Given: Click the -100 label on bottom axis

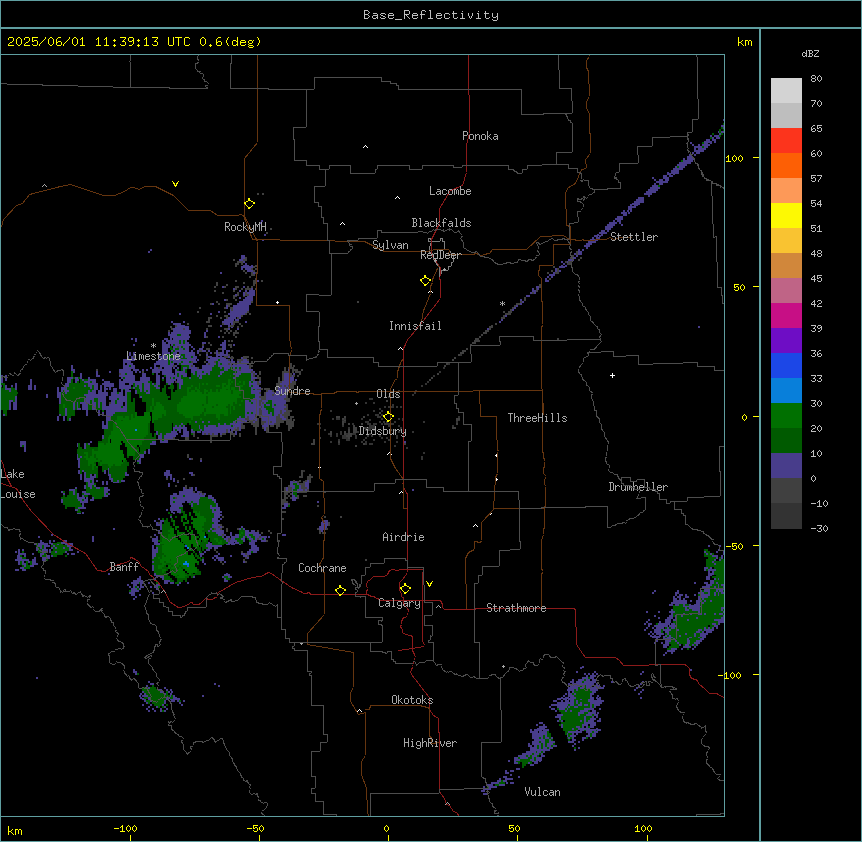Looking at the screenshot, I should (x=125, y=828).
